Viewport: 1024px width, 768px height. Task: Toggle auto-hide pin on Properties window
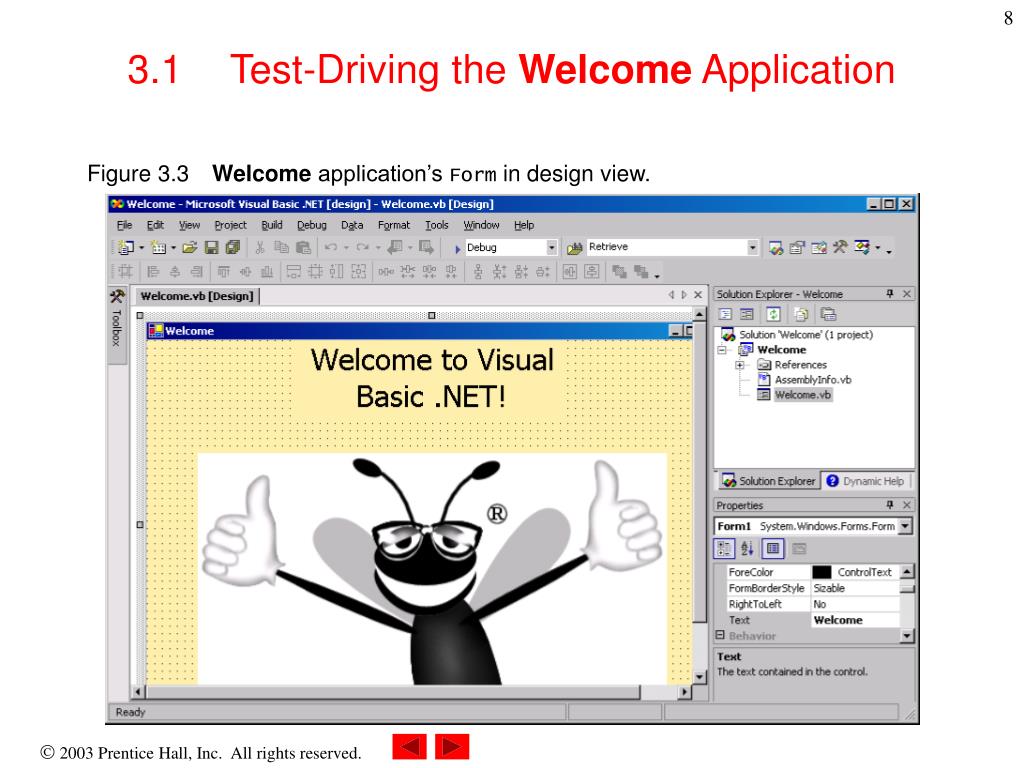pos(889,505)
